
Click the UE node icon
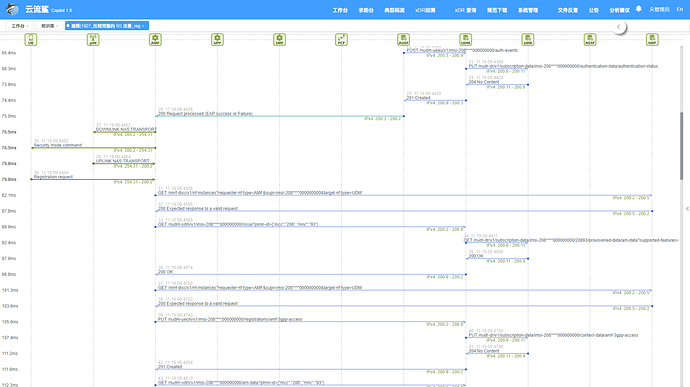click(x=31, y=40)
